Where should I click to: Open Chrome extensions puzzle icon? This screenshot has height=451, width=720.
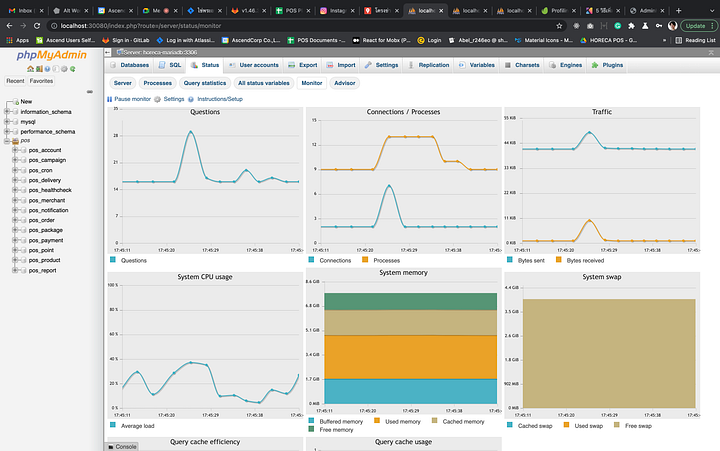631,26
